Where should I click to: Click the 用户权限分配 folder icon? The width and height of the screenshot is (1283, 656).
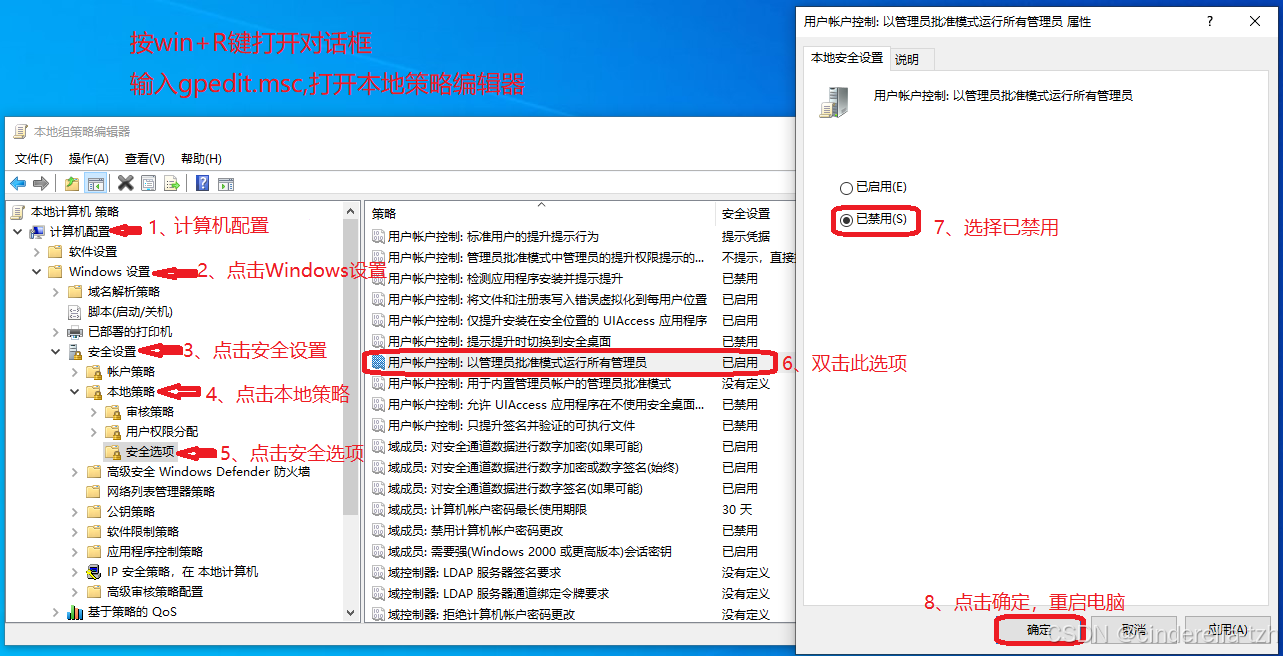(x=113, y=431)
